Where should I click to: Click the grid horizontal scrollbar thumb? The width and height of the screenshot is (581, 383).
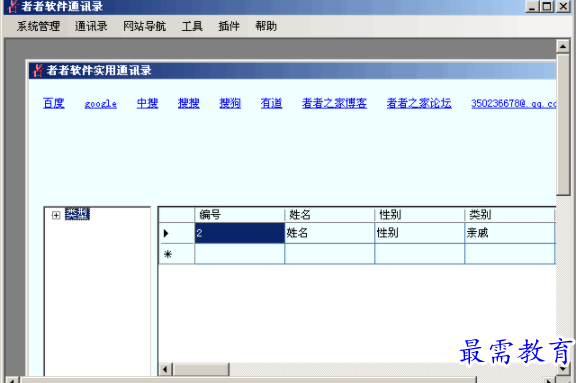pos(201,369)
